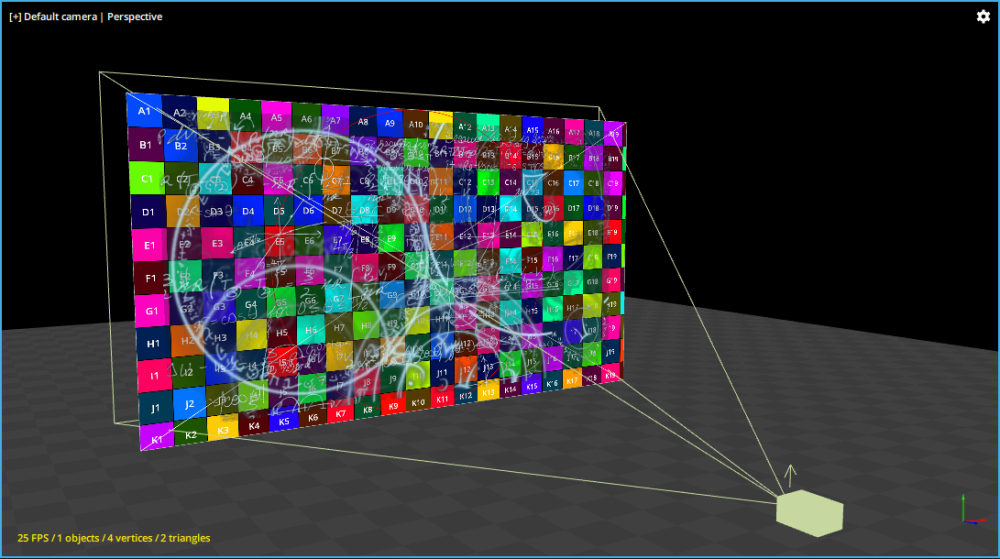Click the K4 grid cell
Image resolution: width=1000 pixels, height=559 pixels.
[x=254, y=425]
